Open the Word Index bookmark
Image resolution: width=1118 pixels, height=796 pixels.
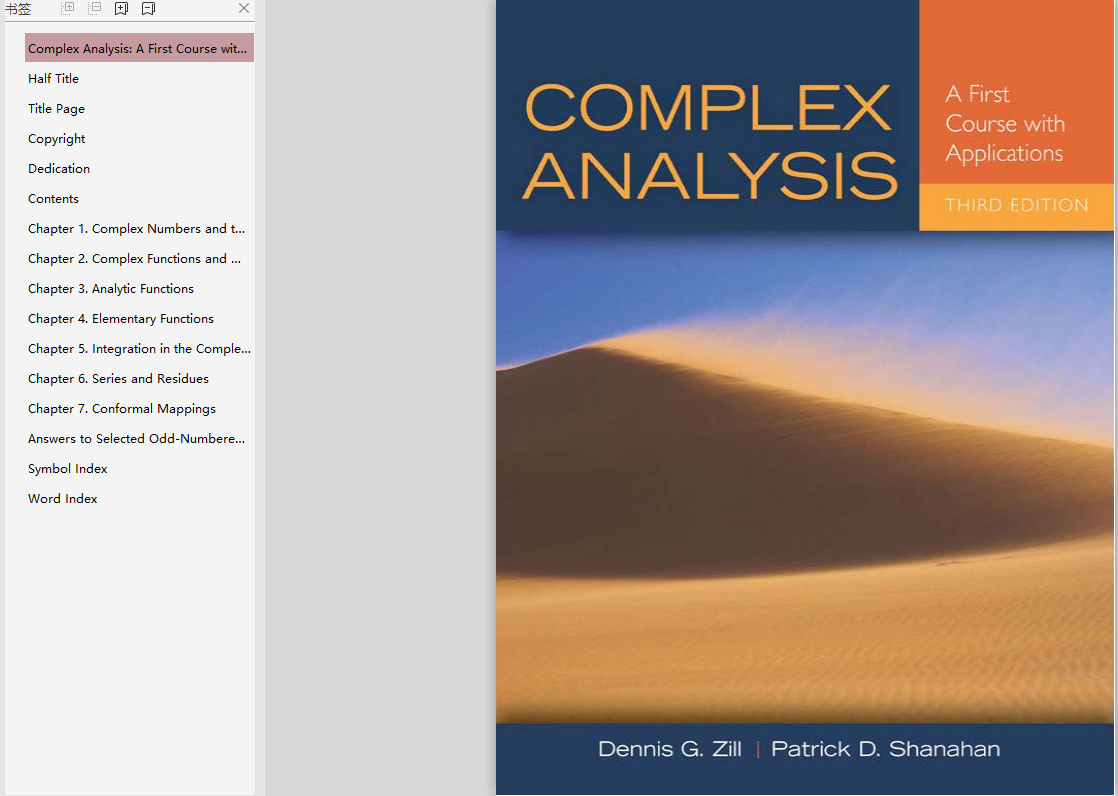pos(63,498)
